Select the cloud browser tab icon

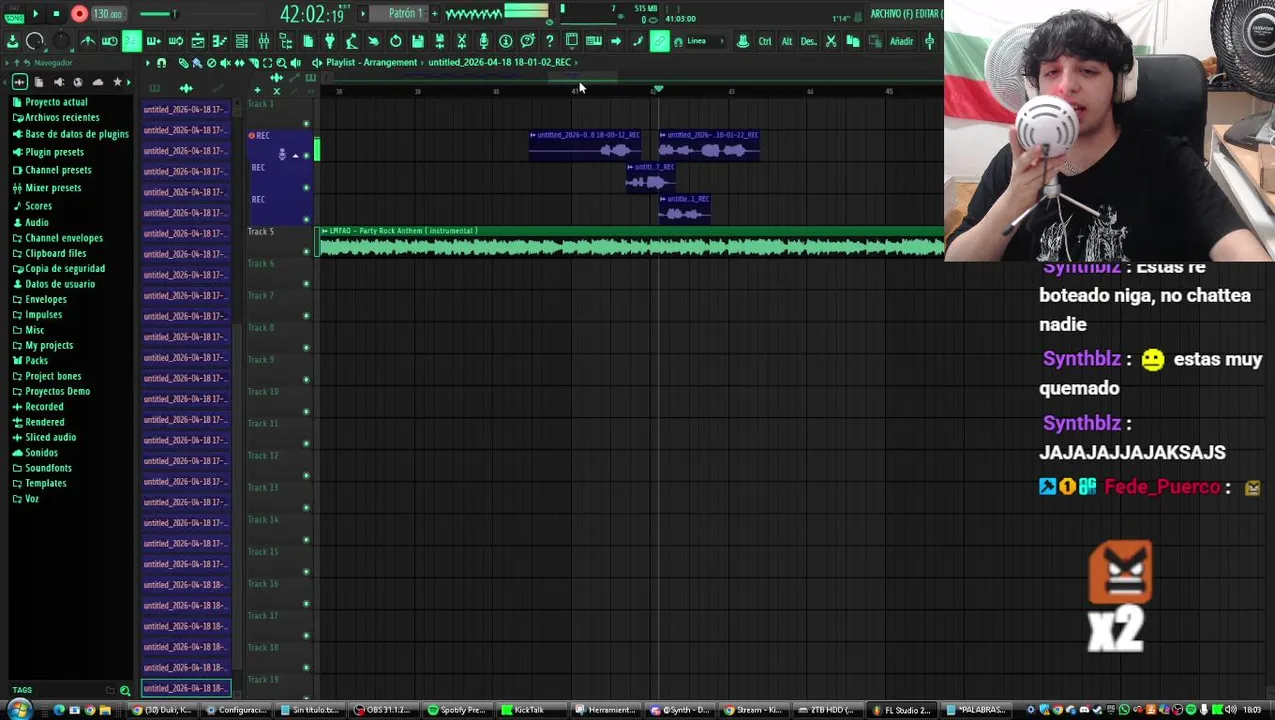pyautogui.click(x=98, y=82)
